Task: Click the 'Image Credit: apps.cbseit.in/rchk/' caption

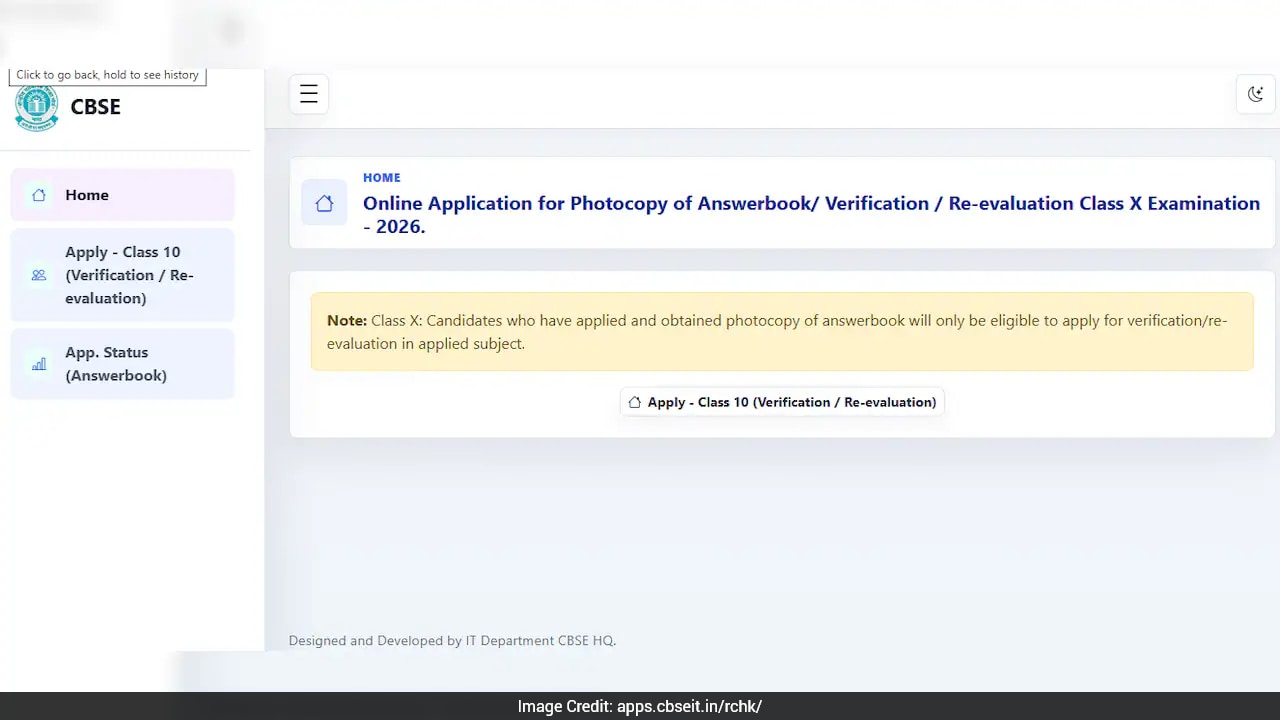Action: (640, 707)
